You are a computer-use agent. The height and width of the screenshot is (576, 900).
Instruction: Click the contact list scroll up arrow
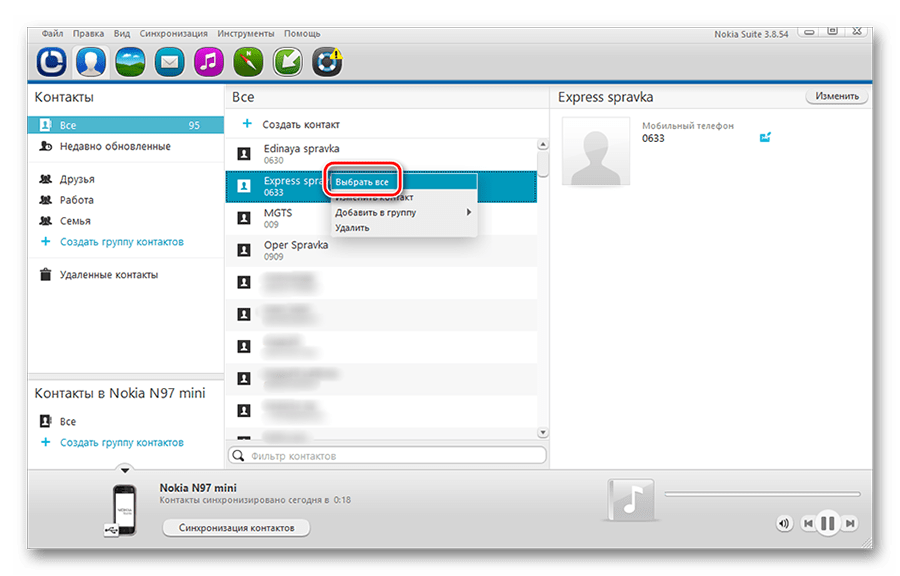coord(542,144)
